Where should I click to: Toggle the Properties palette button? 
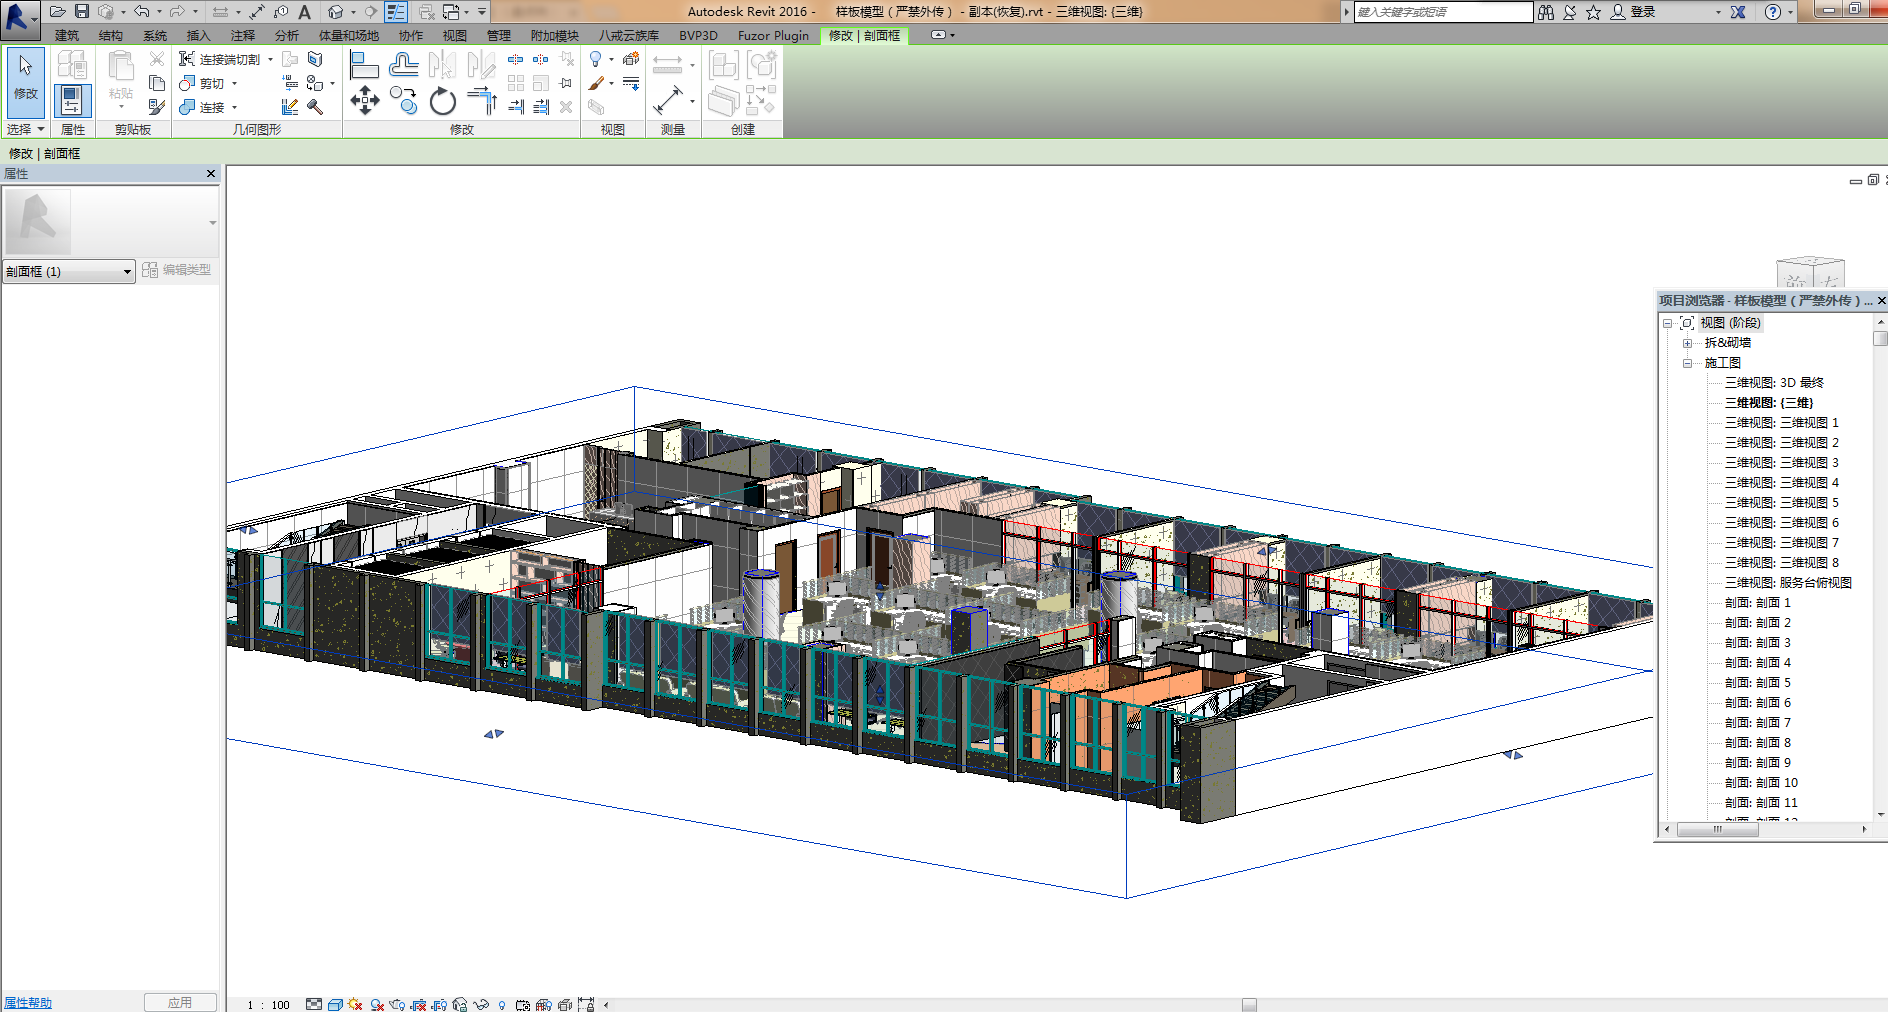click(72, 100)
